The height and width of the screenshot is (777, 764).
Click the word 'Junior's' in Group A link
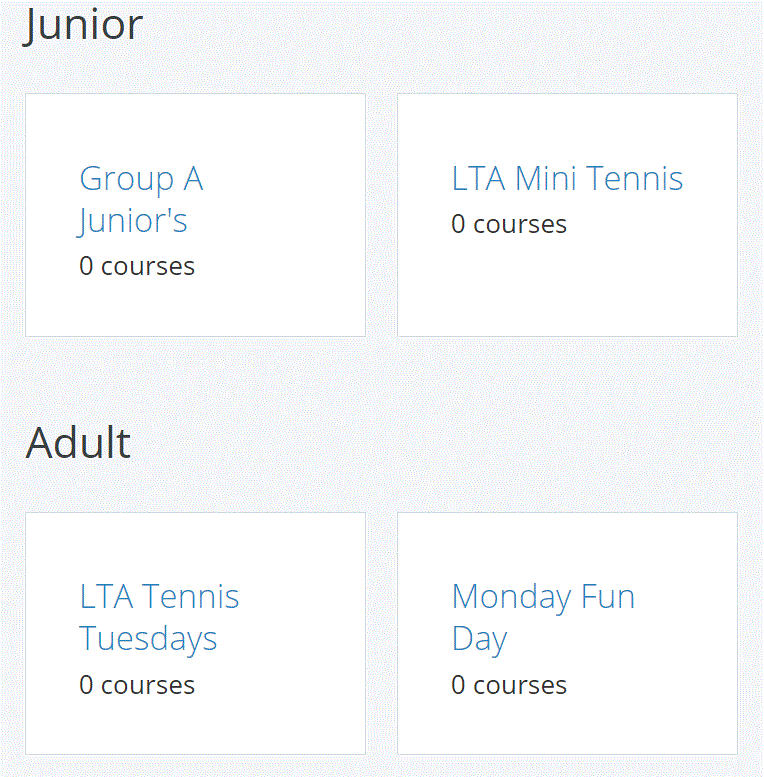point(133,221)
